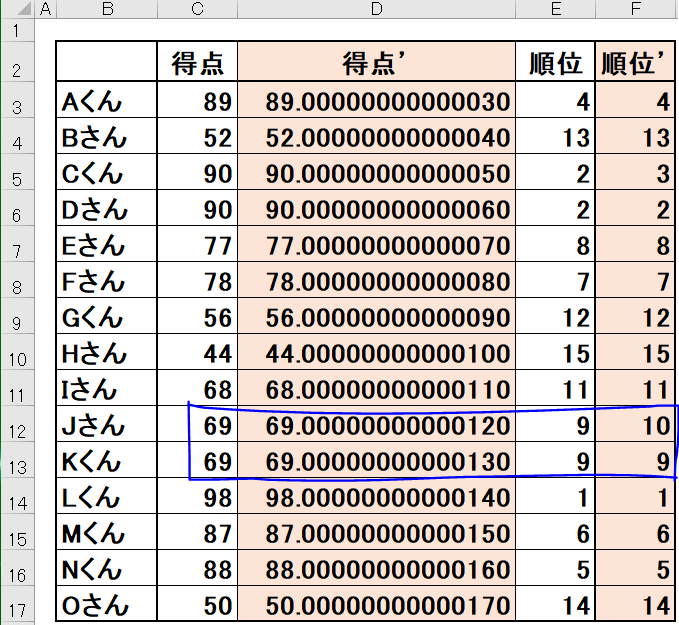Select the Dさん name cell
The image size is (679, 625).
[x=107, y=207]
